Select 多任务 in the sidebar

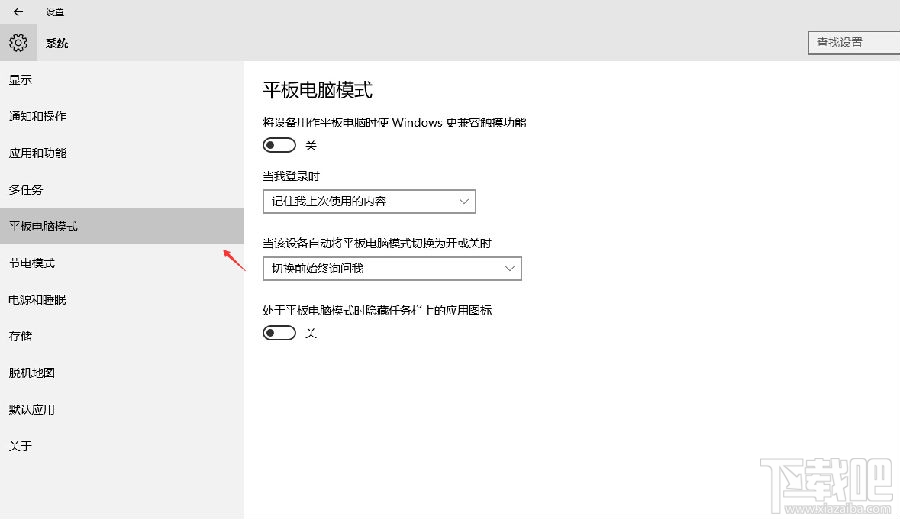[122, 189]
